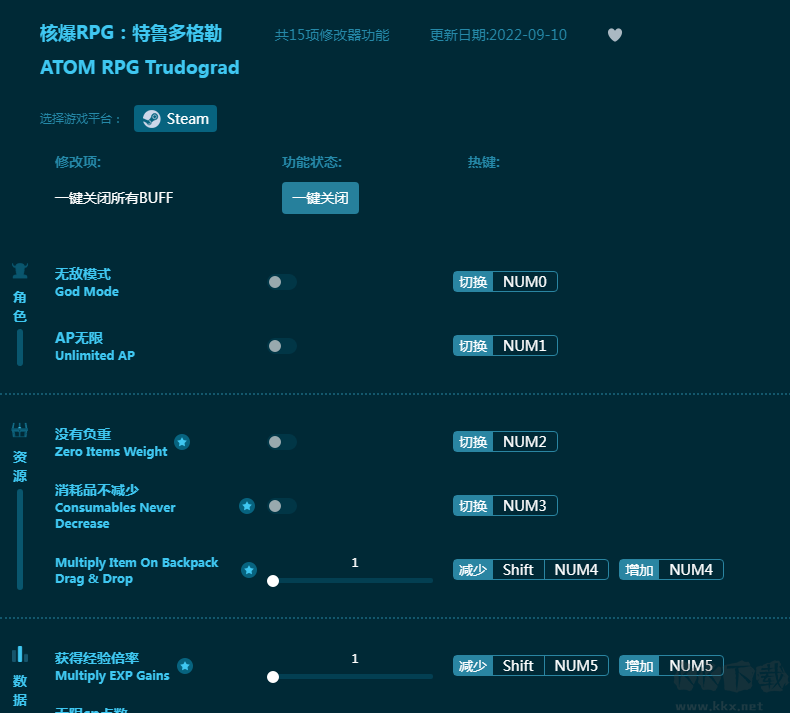Click the NUM0 hotkey field
Viewport: 790px width, 713px height.
[x=525, y=282]
